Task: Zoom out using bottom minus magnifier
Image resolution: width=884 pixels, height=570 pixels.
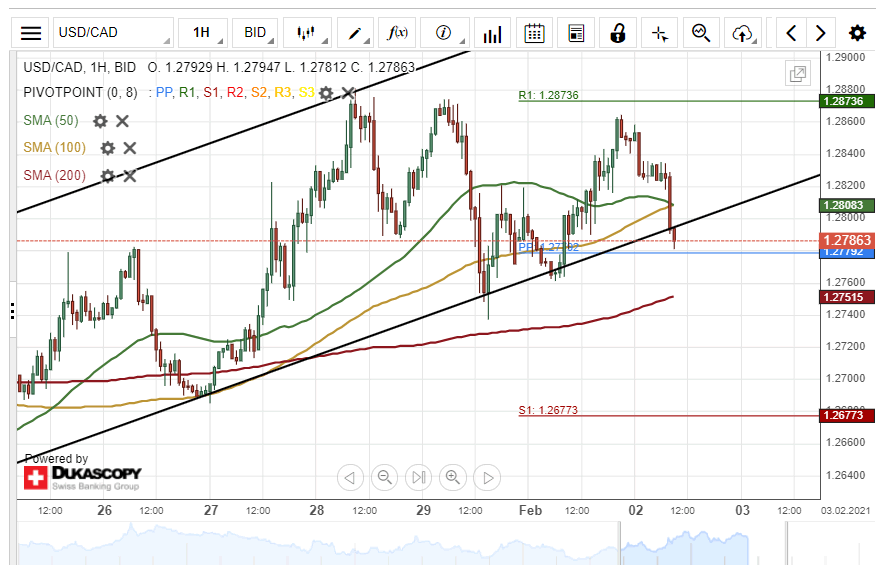Action: [x=384, y=478]
